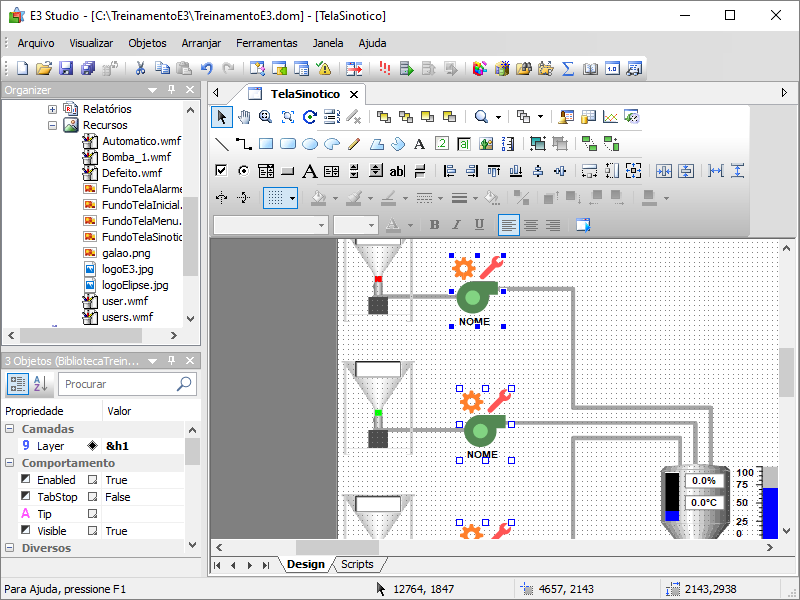Create a new file from the toolbar

click(x=22, y=68)
